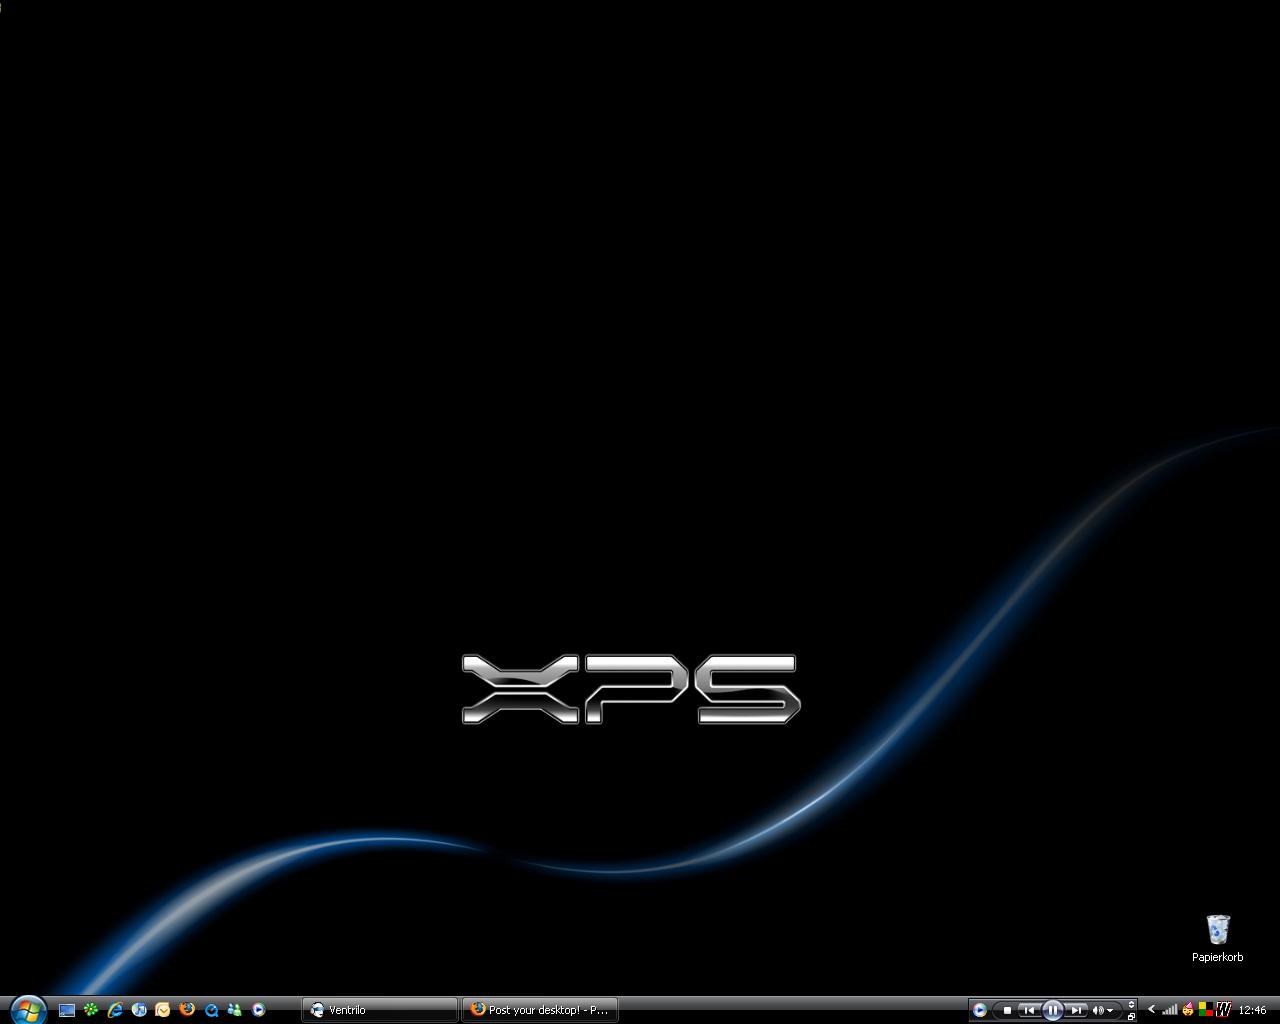Click the 12:46 system clock

pos(1252,1010)
